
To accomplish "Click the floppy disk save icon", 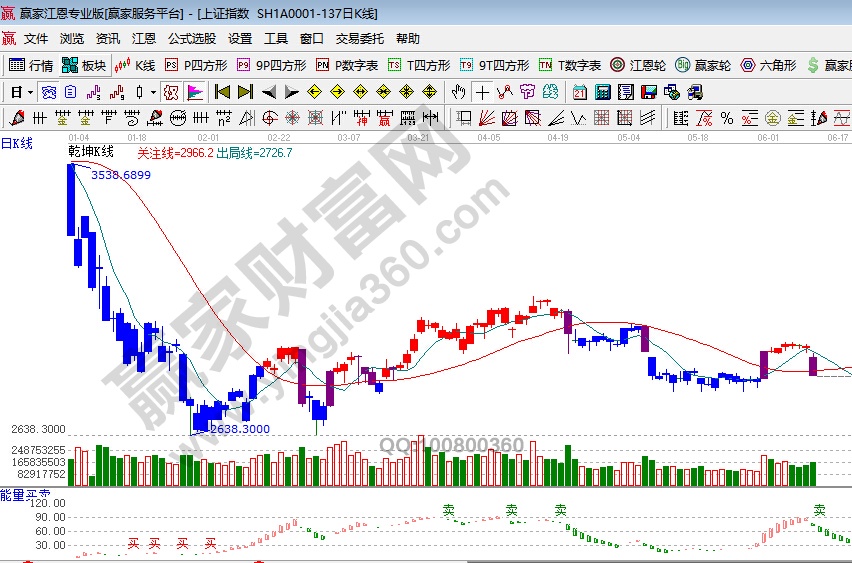I will tap(648, 92).
